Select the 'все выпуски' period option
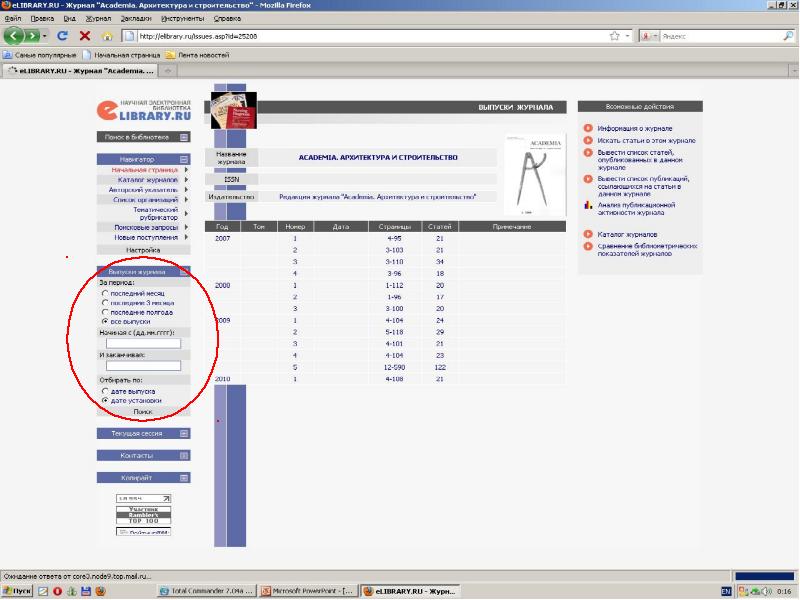The width and height of the screenshot is (800, 600). [x=105, y=322]
